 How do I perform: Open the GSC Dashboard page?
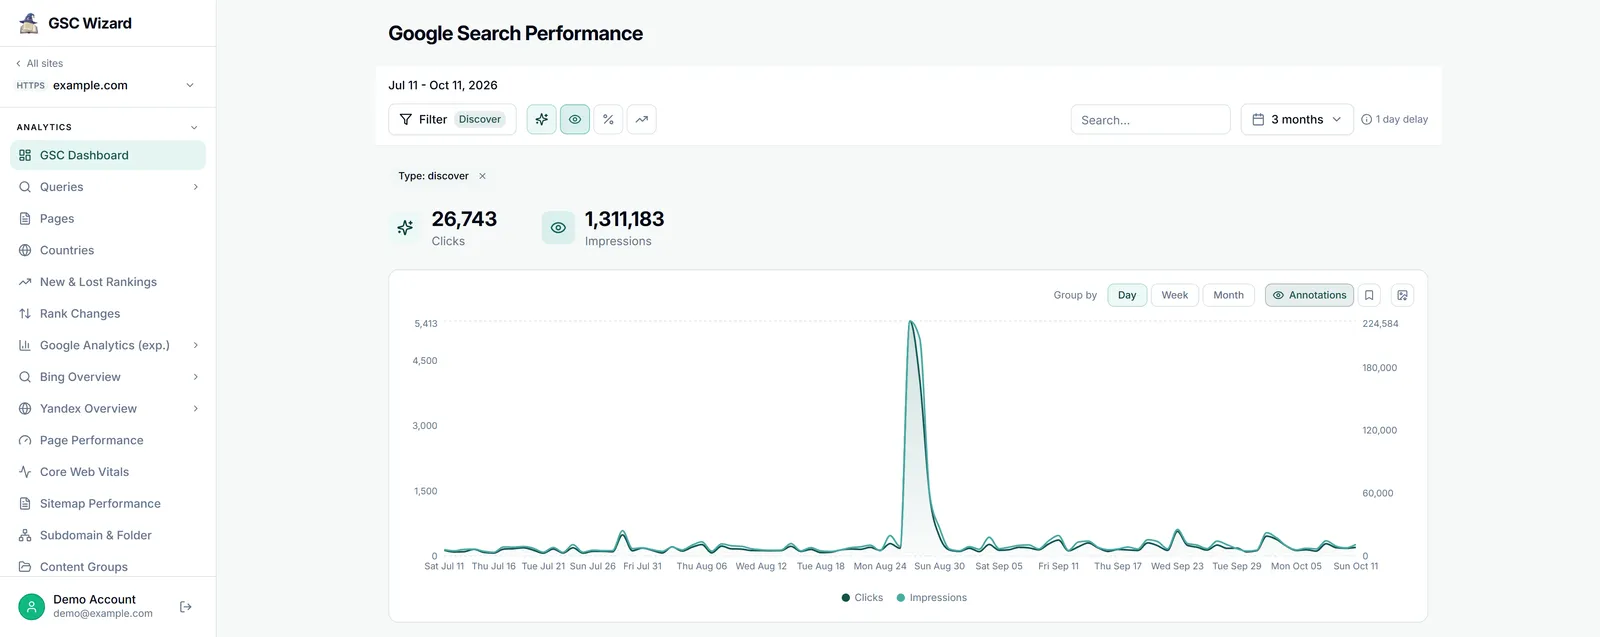coord(108,155)
